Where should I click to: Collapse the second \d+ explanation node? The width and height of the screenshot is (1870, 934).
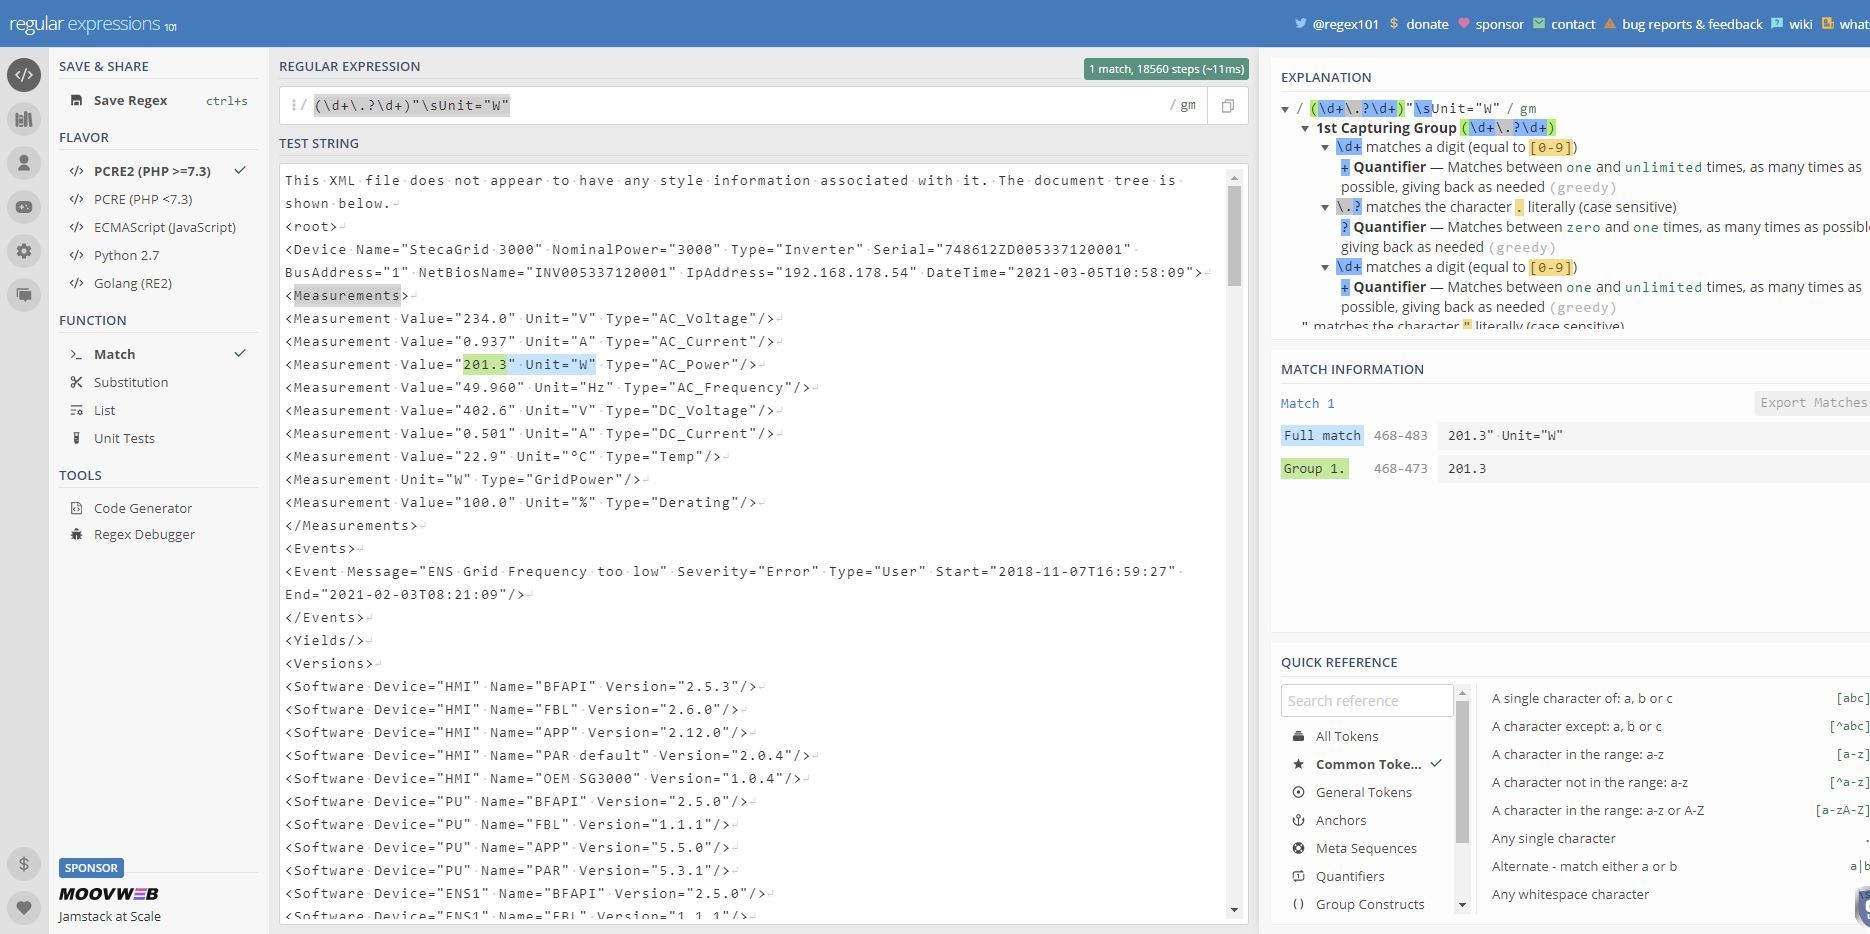pos(1325,268)
